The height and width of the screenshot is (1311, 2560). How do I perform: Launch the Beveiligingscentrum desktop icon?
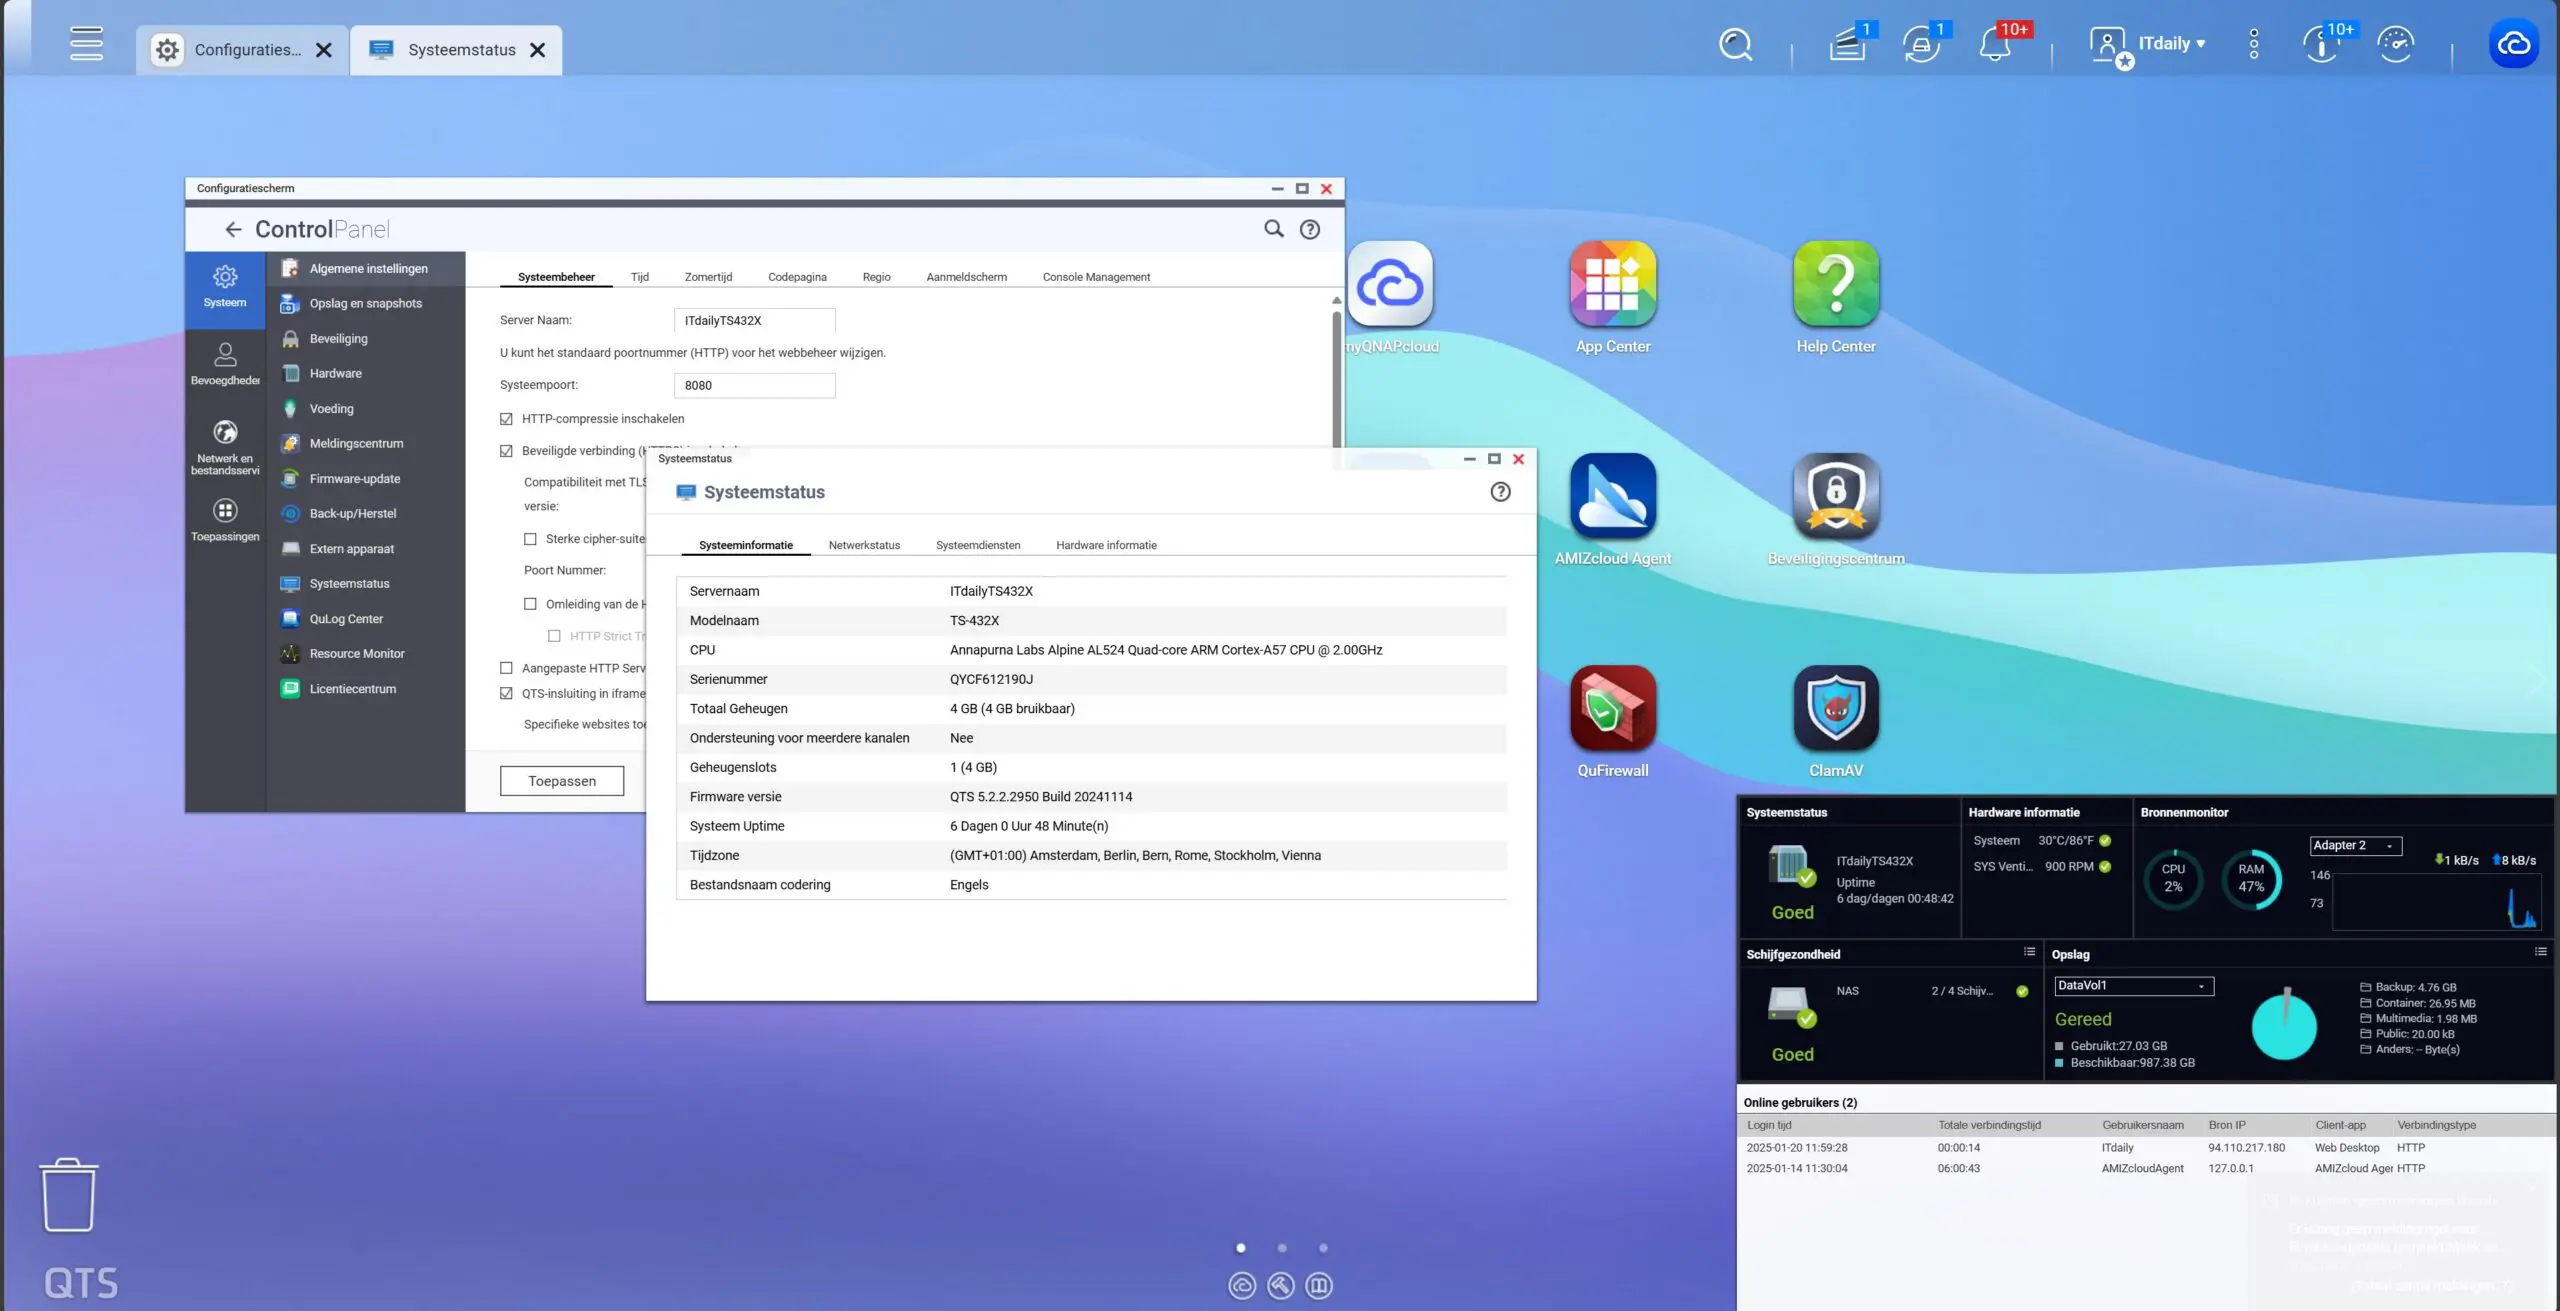[1836, 497]
